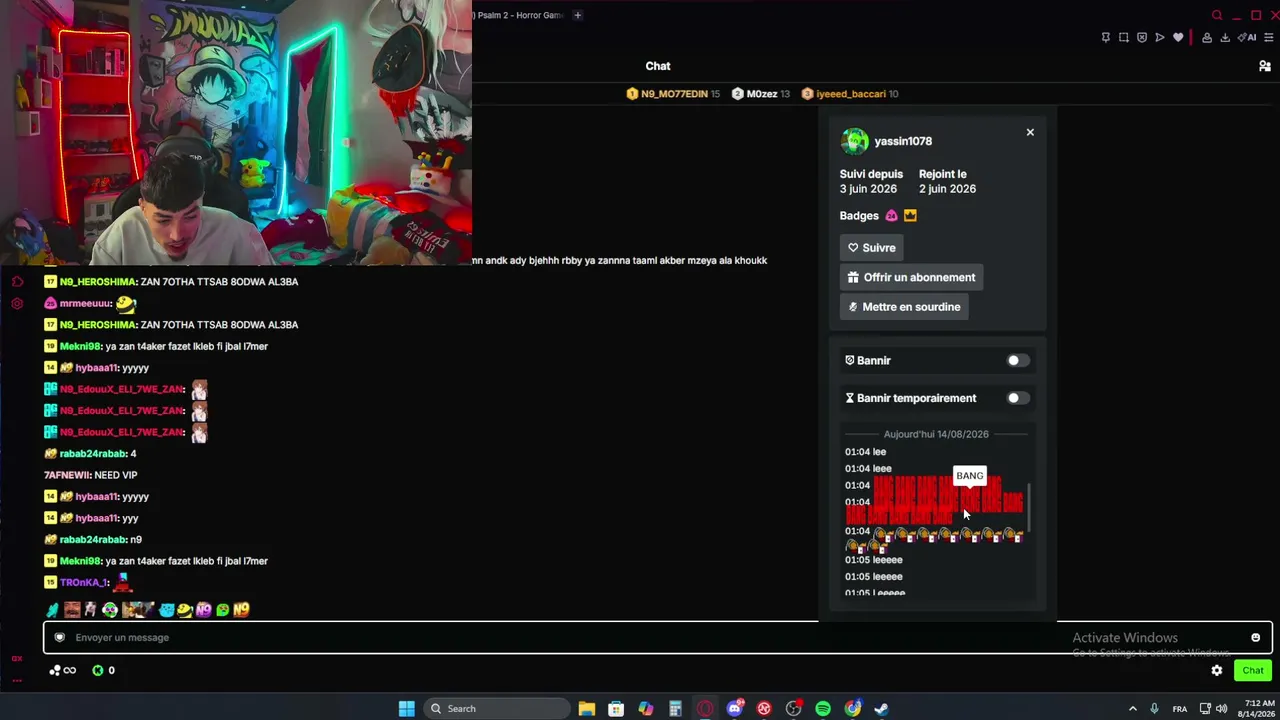
Task: Click the yellow crown badge next to Badges
Action: pyautogui.click(x=910, y=216)
